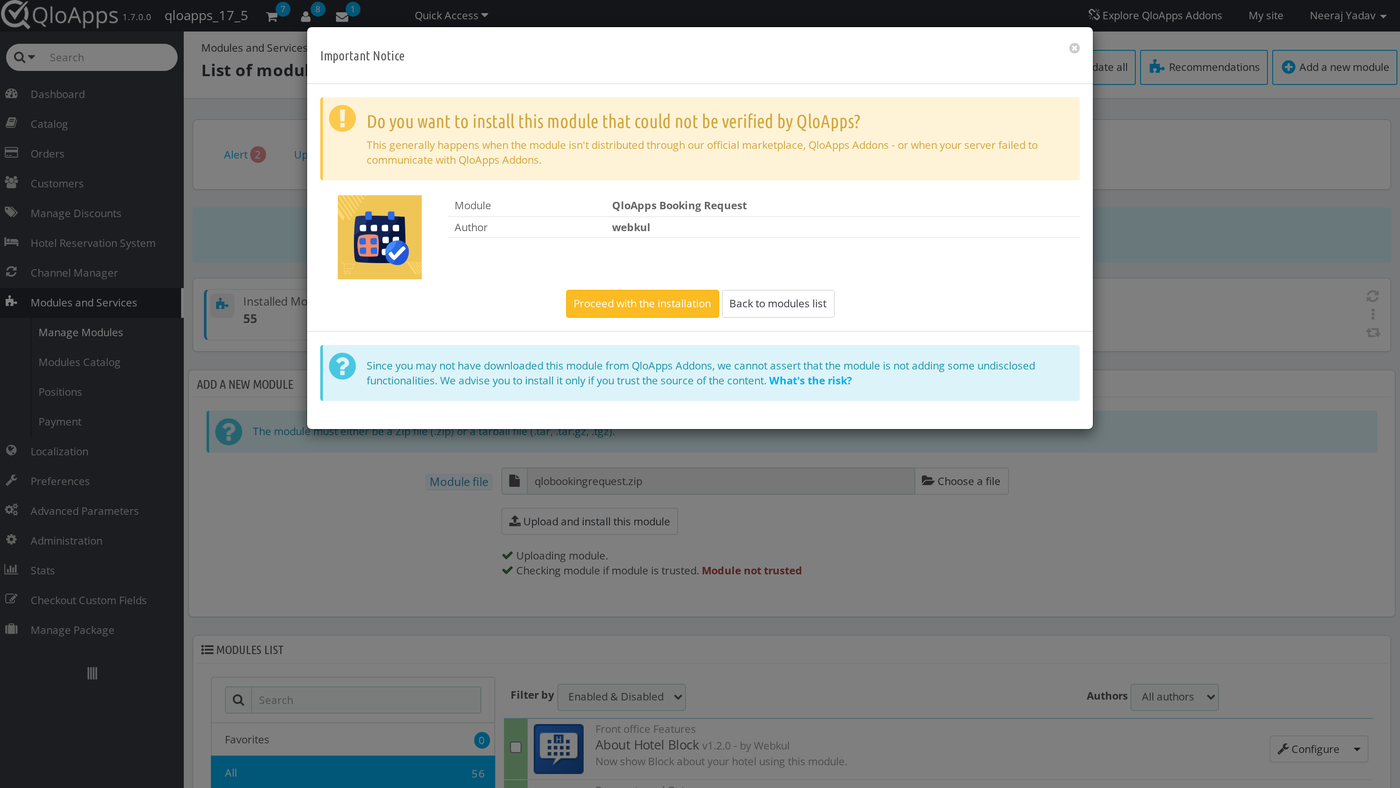The width and height of the screenshot is (1400, 788).
Task: Open the Neeraj Yadav user menu
Action: [x=1349, y=16]
